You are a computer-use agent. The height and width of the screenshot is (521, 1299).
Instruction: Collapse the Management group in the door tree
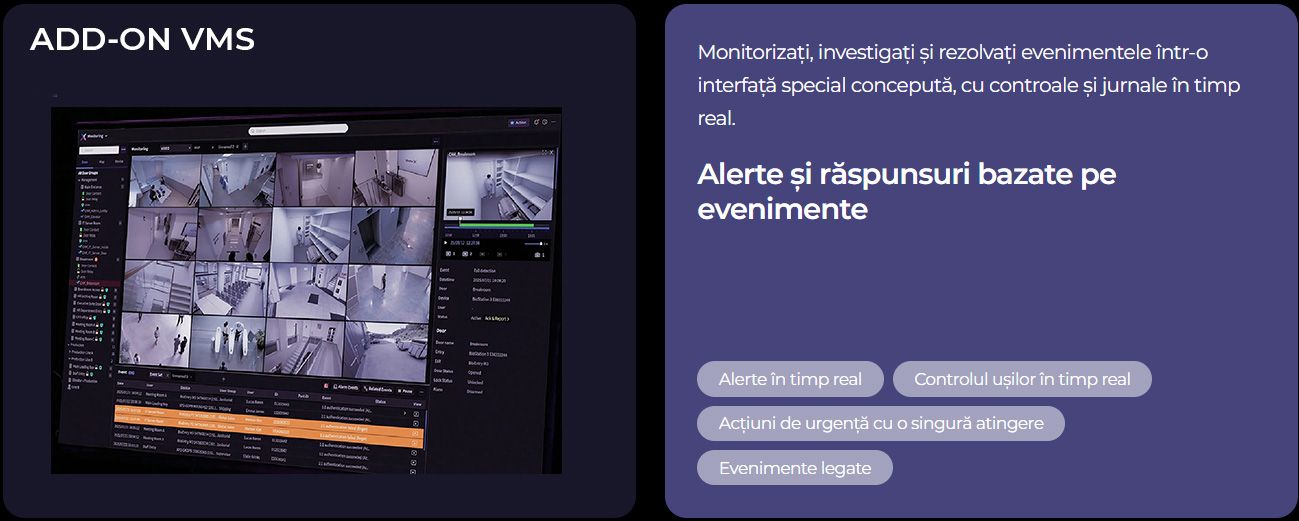(x=80, y=180)
